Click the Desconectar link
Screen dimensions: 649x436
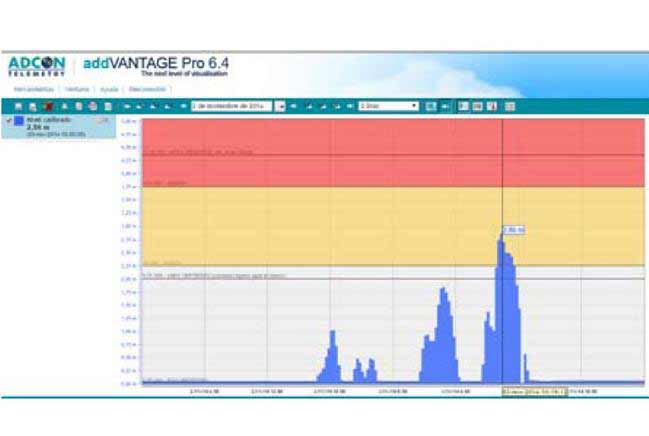[147, 89]
